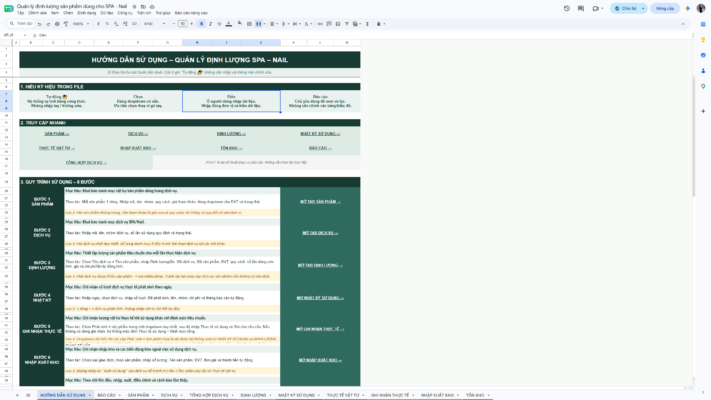
Task: Open the Dữ liệu menu
Action: click(107, 13)
